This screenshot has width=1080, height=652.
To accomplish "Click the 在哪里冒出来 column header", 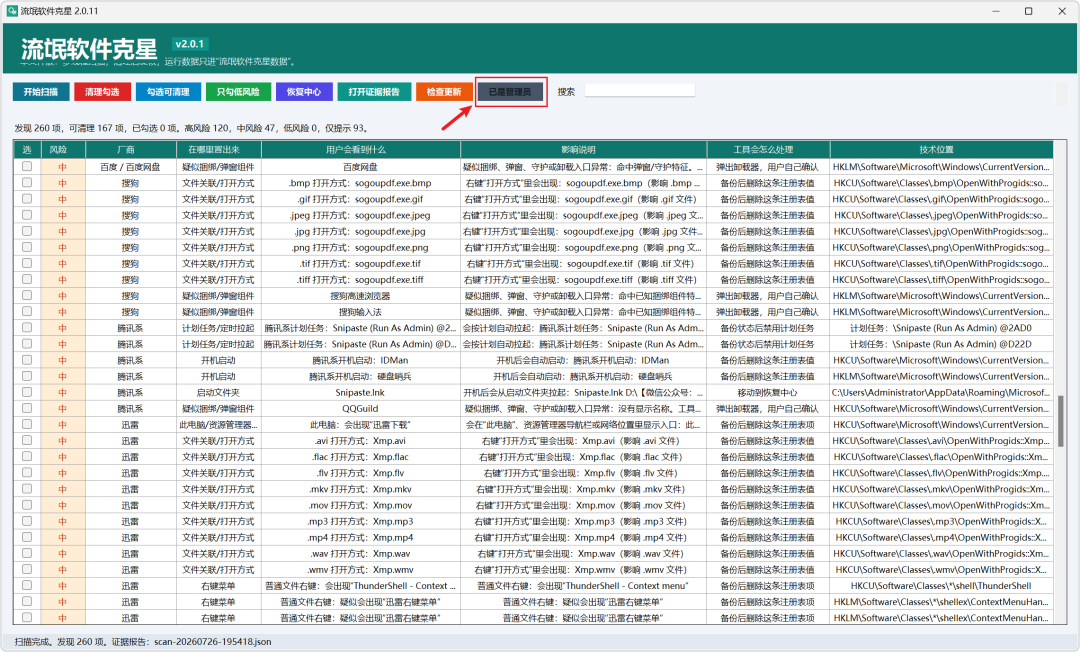I will point(218,149).
